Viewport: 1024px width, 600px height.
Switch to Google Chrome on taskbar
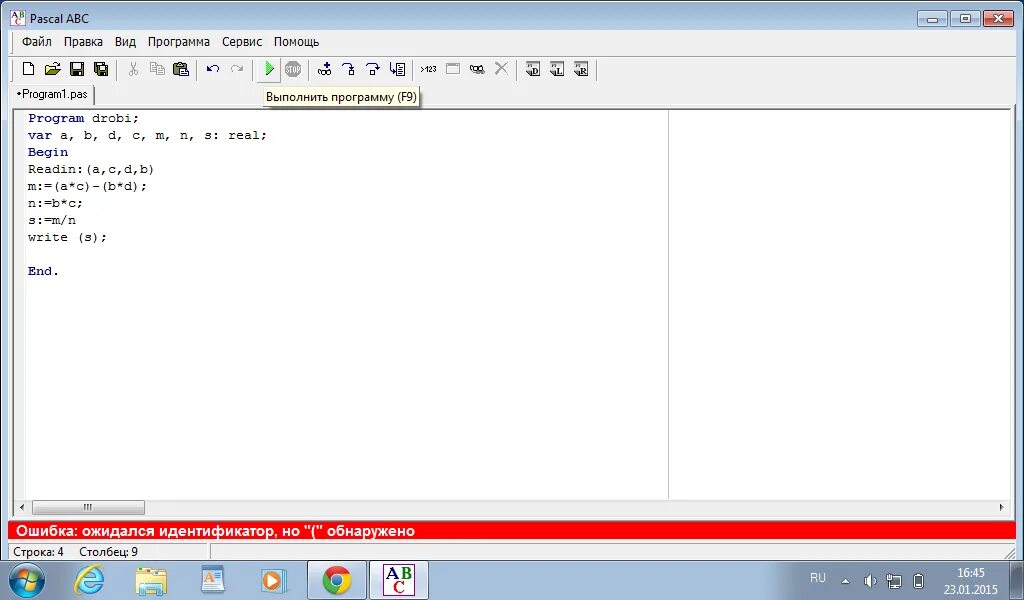[x=336, y=580]
